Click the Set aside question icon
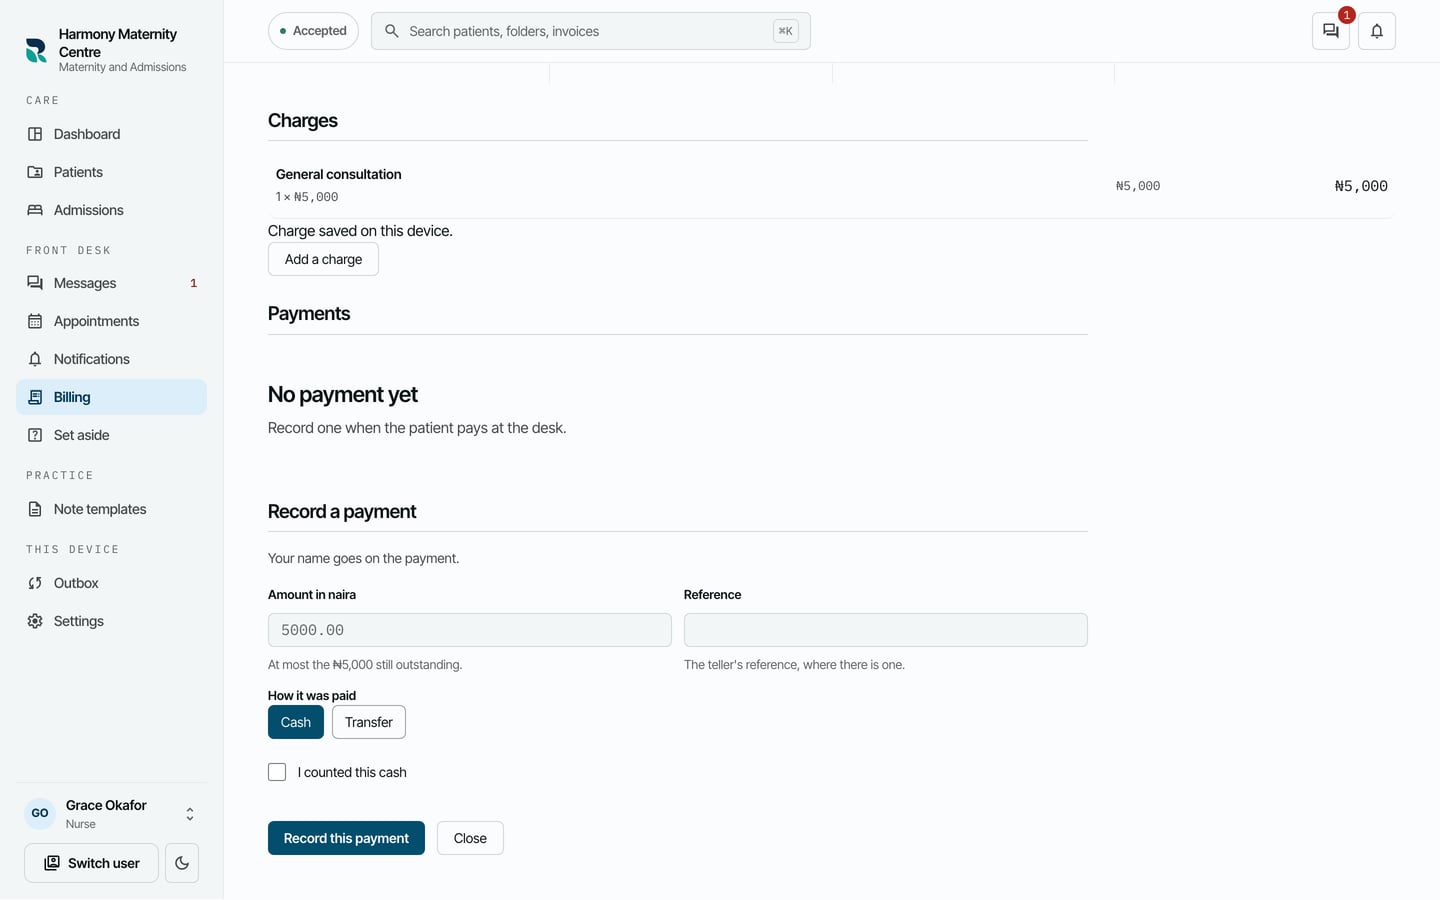Viewport: 1440px width, 900px height. (x=35, y=435)
